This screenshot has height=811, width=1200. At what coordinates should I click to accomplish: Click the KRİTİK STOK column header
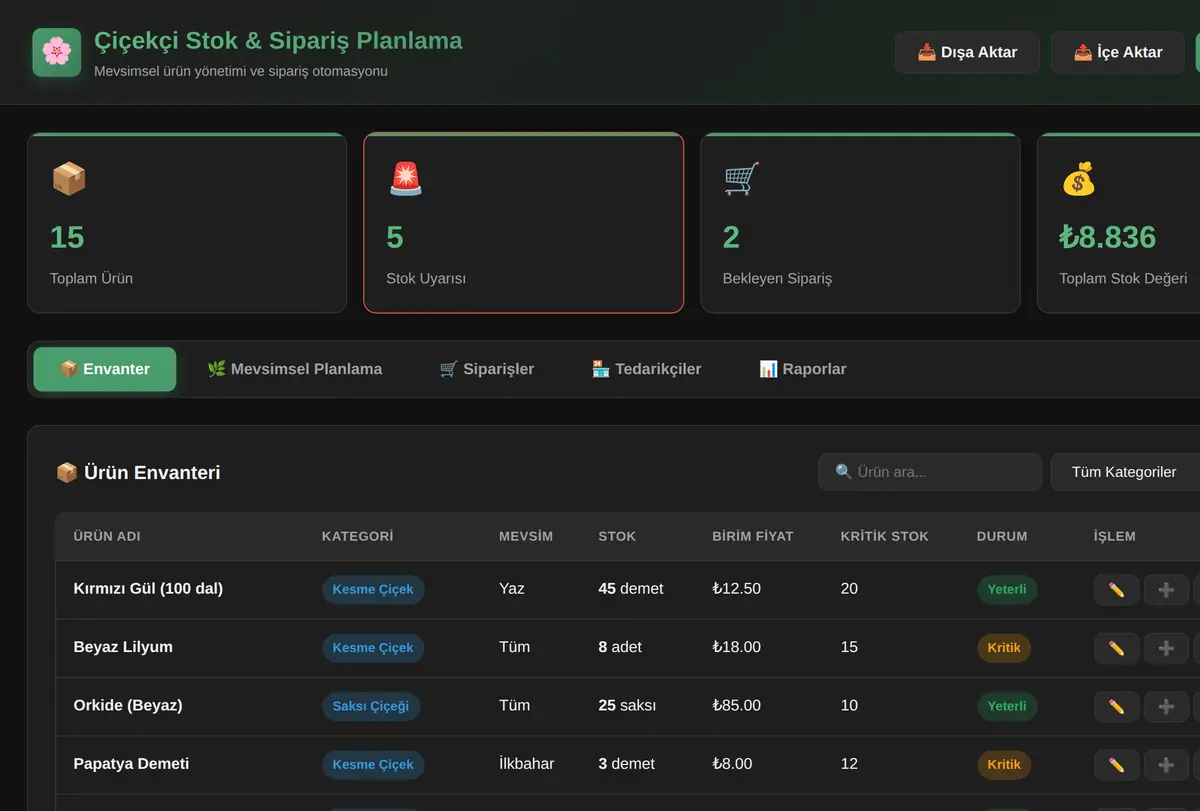(x=885, y=536)
